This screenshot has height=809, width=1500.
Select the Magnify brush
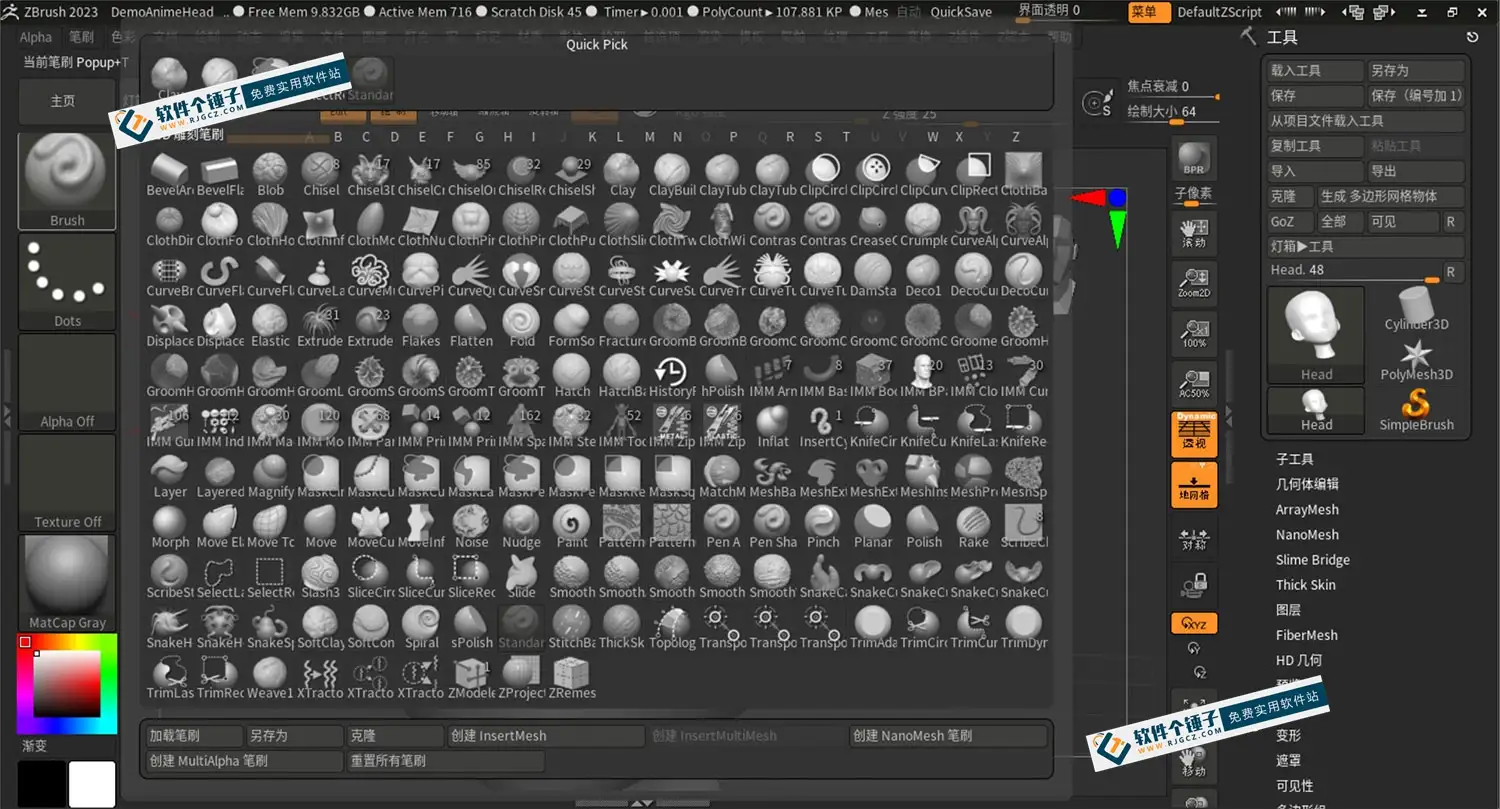click(x=270, y=477)
